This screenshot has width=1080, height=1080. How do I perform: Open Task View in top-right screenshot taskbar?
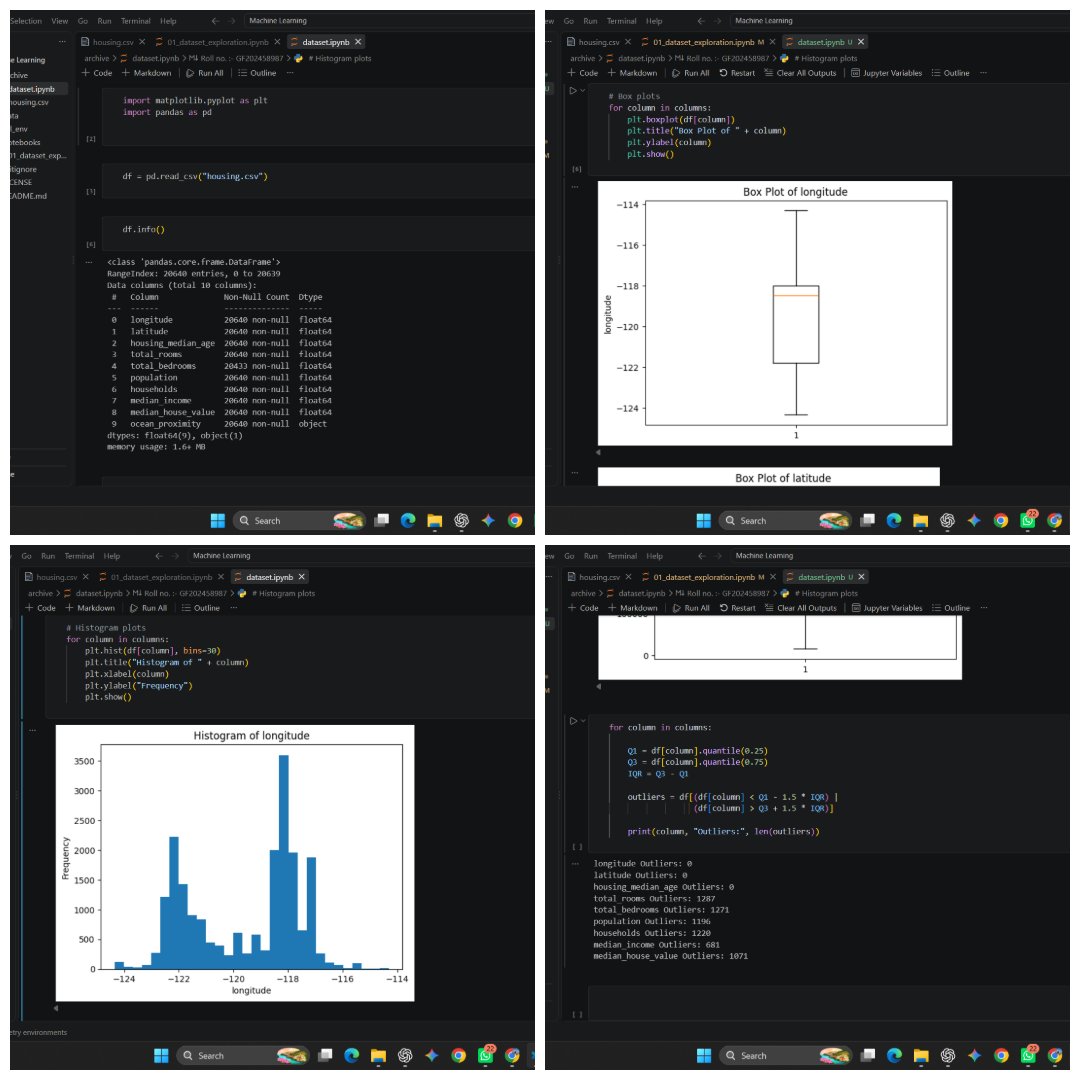[x=867, y=521]
